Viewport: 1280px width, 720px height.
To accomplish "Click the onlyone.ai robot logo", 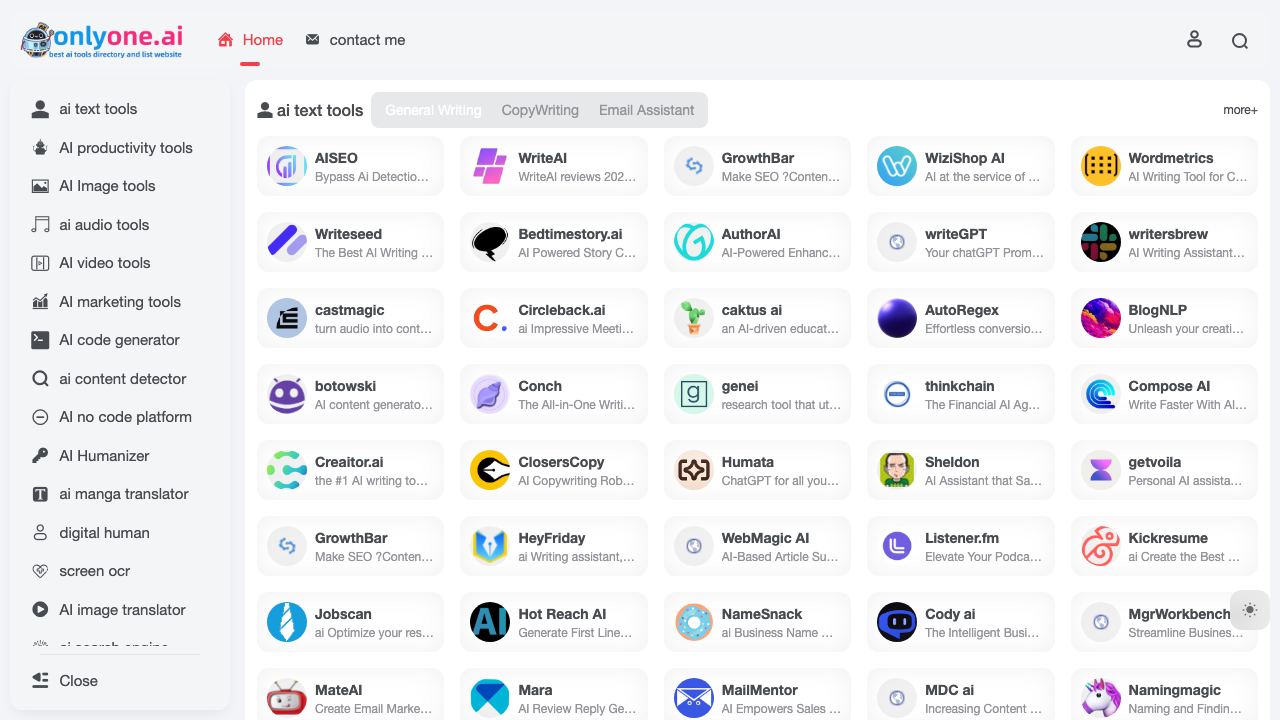I will 102,40.
